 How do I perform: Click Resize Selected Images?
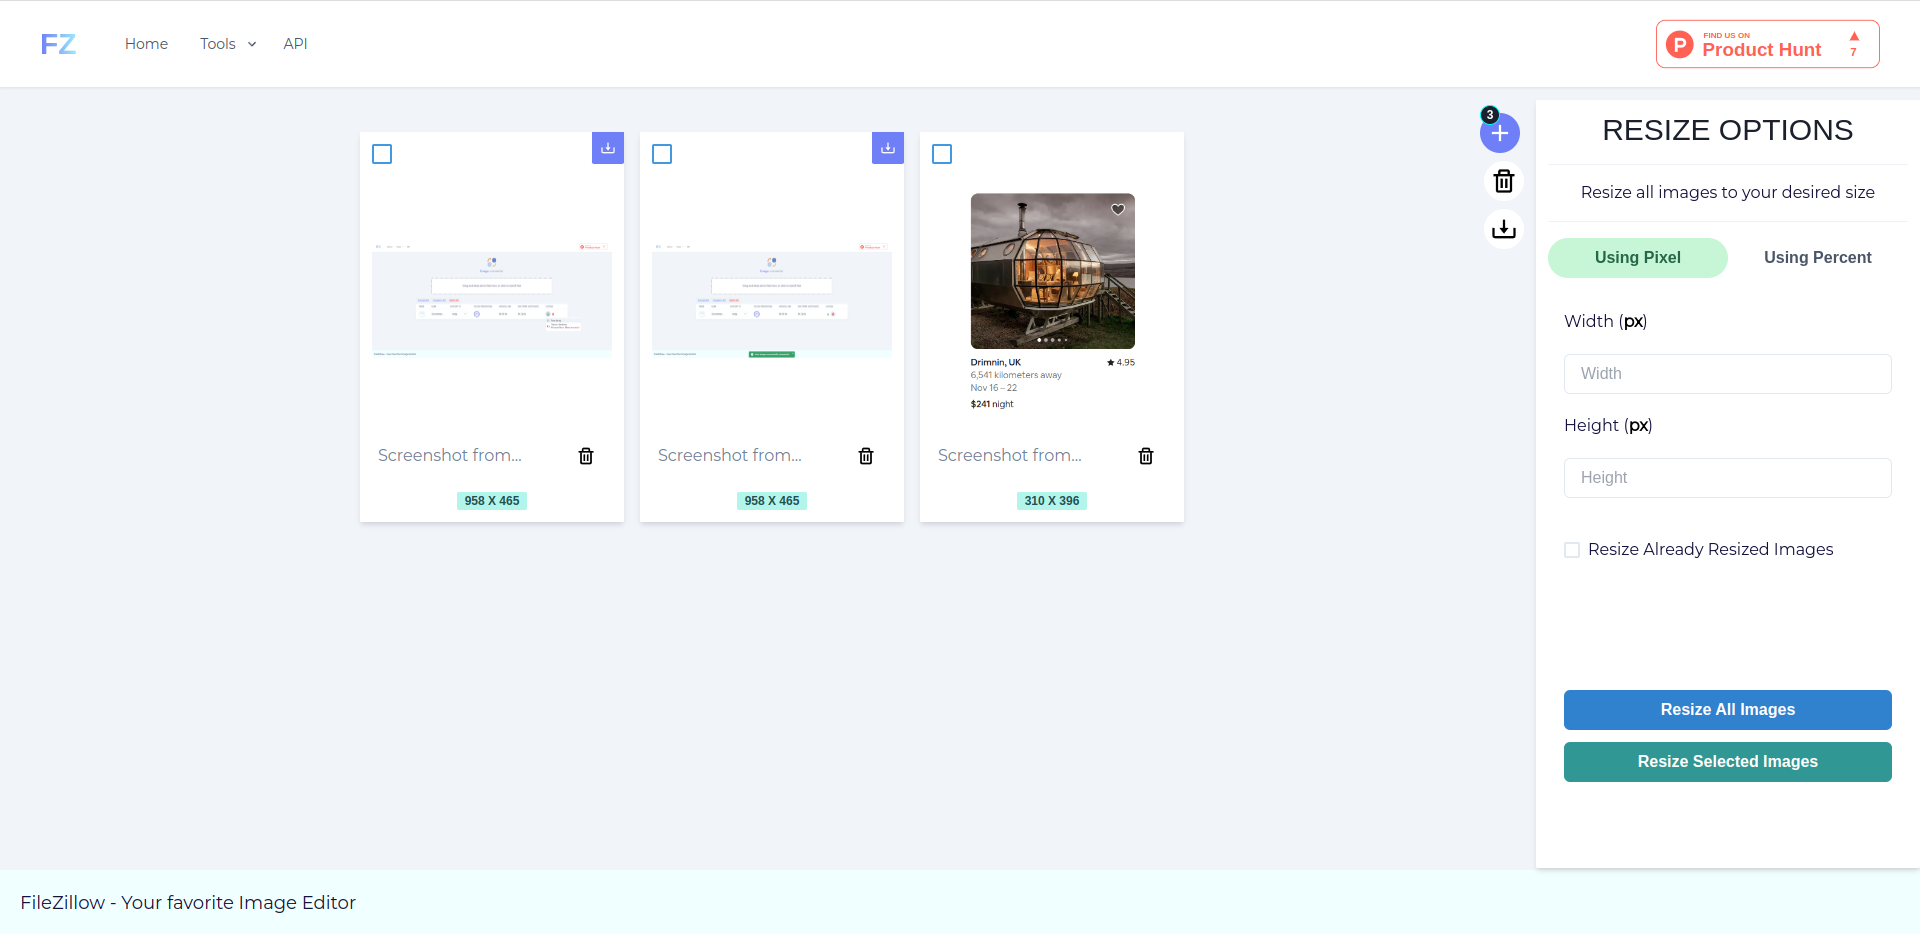[1727, 761]
